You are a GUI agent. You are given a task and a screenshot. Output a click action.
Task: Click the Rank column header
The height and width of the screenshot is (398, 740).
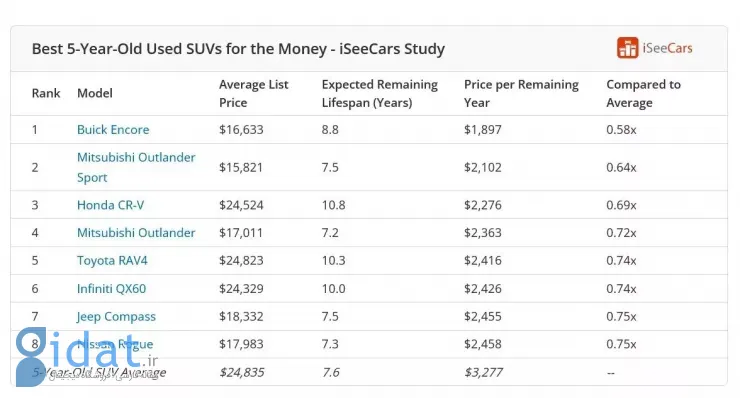click(x=46, y=93)
